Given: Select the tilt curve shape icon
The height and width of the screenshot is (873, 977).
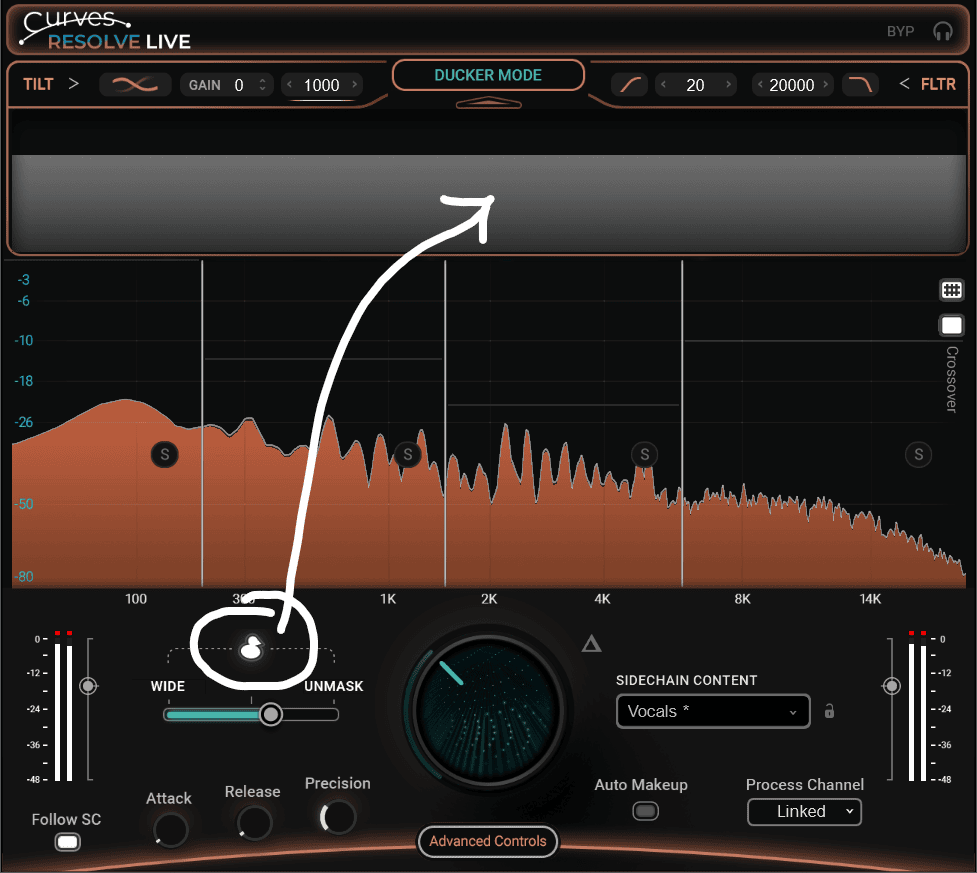Looking at the screenshot, I should point(135,85).
